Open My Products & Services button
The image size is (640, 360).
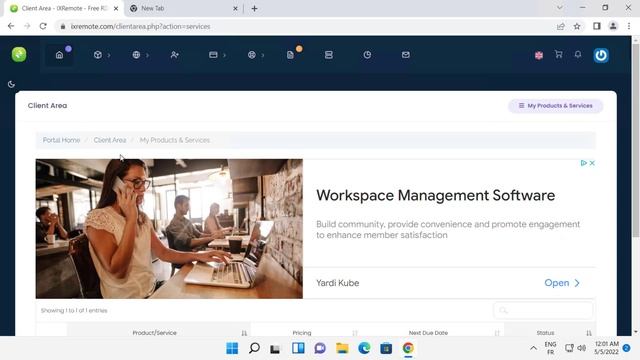pyautogui.click(x=555, y=106)
